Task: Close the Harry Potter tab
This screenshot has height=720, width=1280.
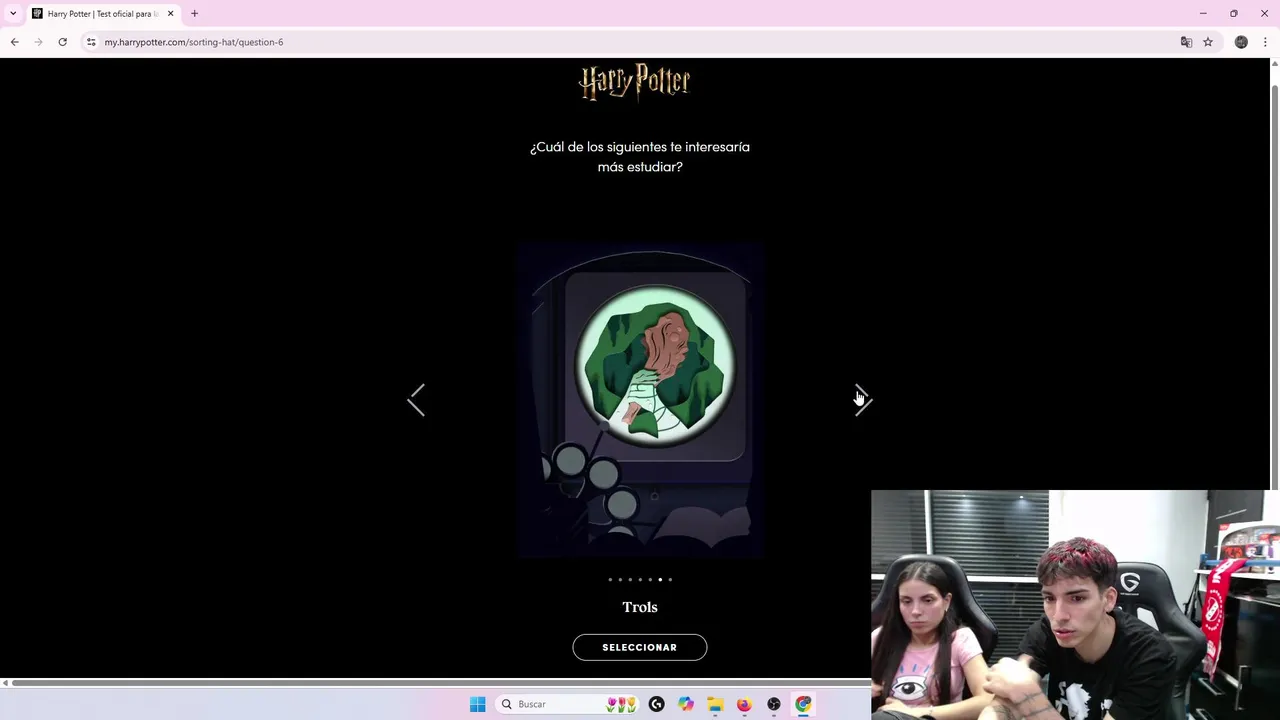Action: click(x=170, y=14)
